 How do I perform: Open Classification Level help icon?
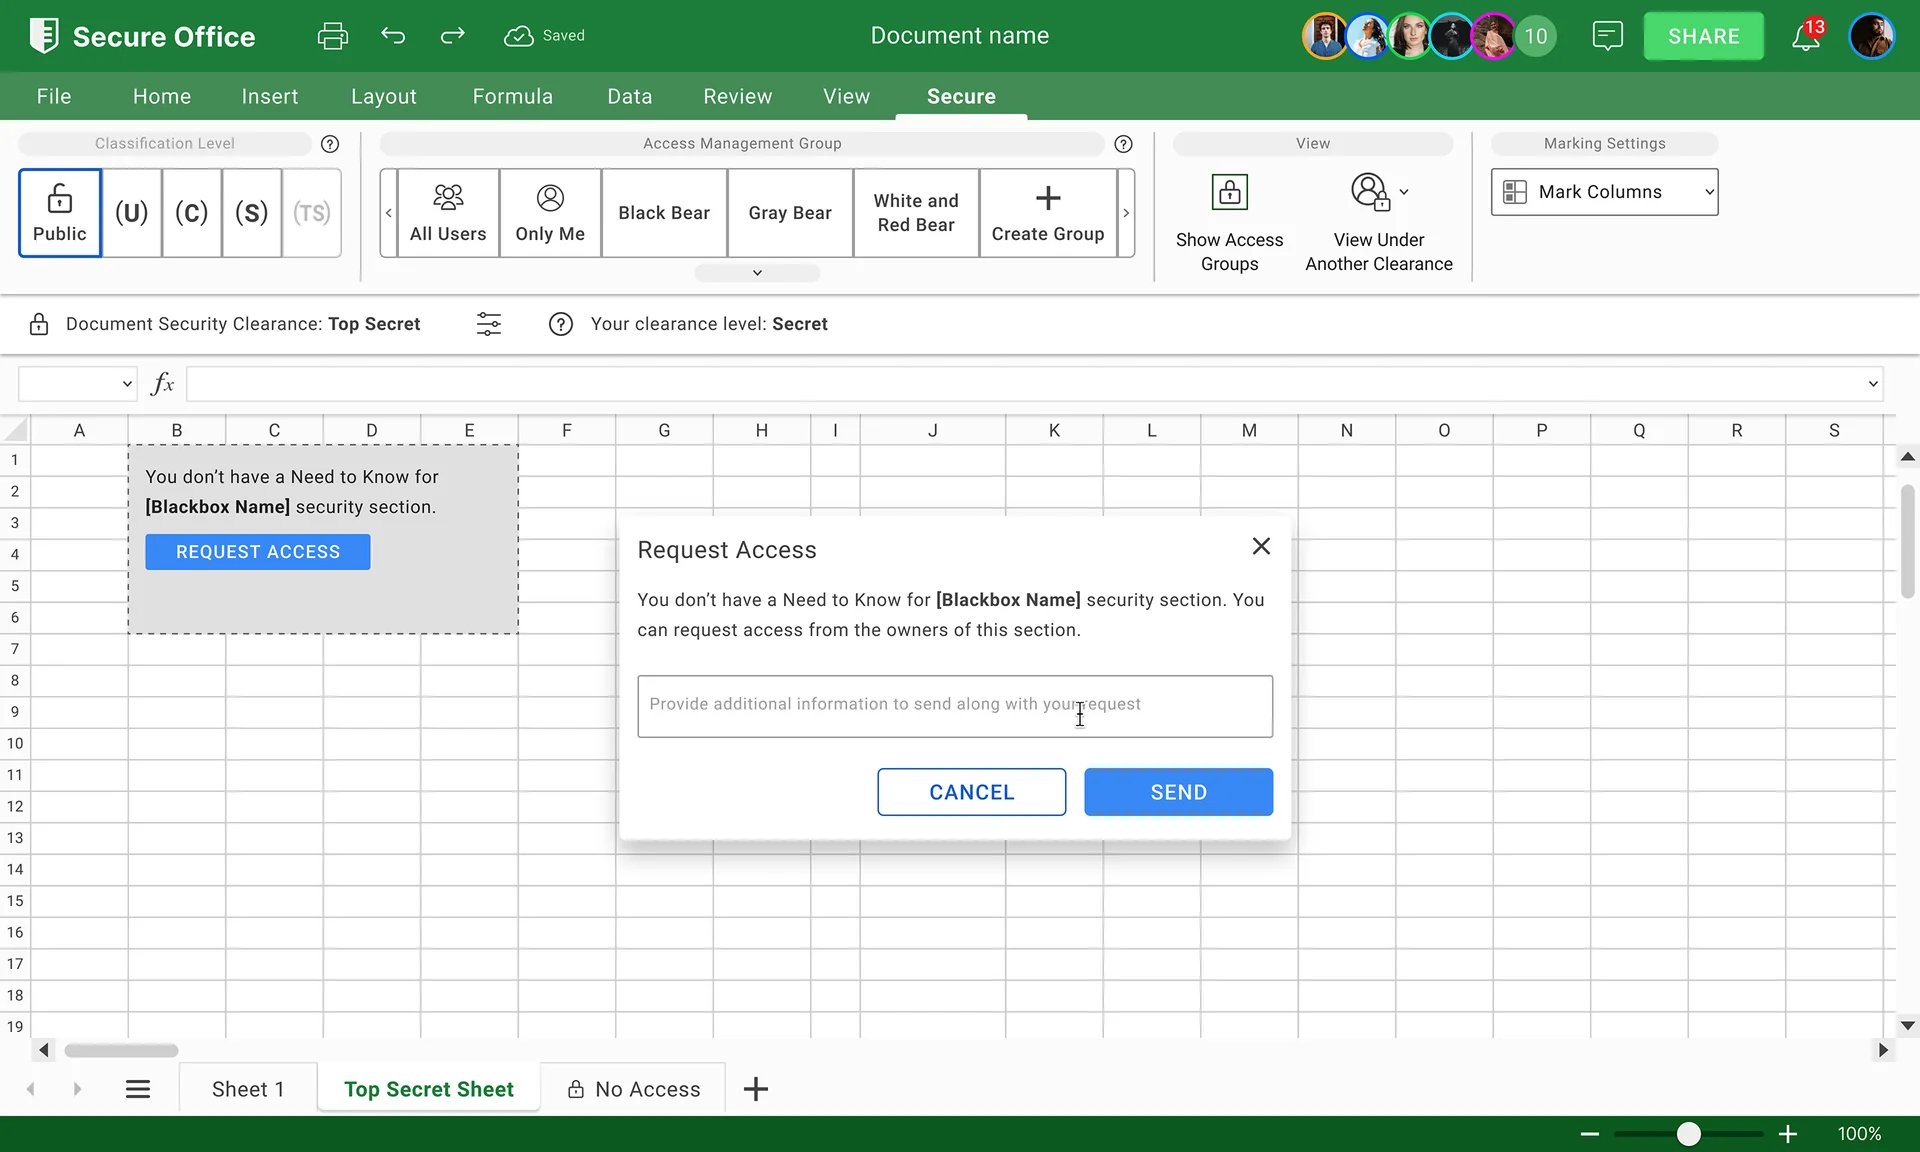pyautogui.click(x=330, y=144)
